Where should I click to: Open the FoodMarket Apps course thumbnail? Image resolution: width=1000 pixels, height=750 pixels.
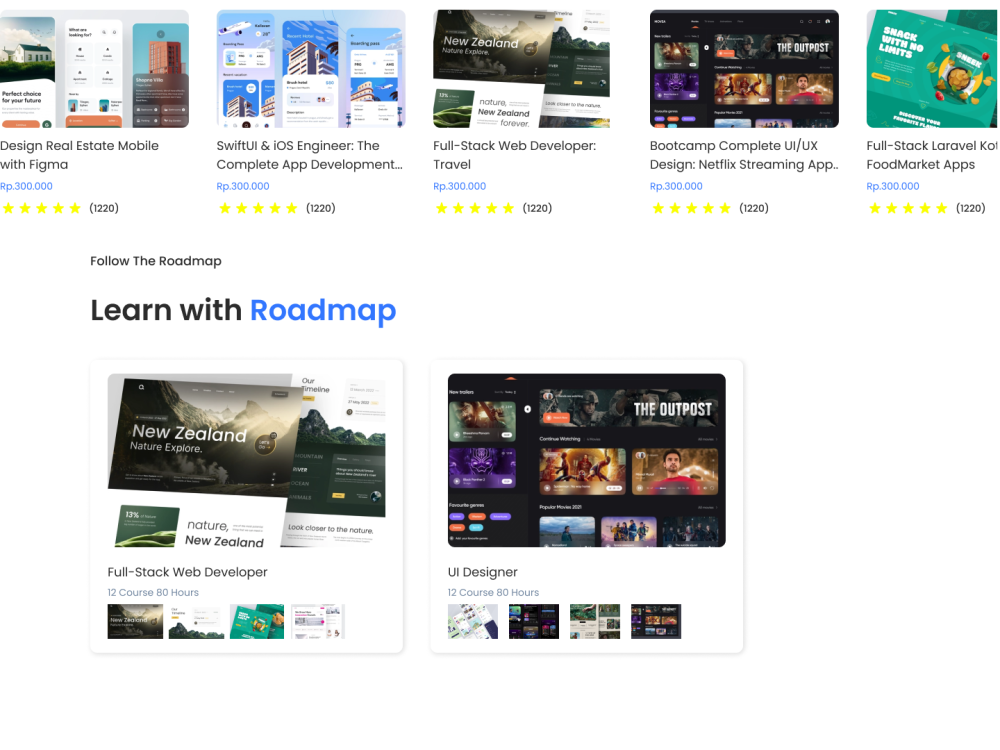933,69
